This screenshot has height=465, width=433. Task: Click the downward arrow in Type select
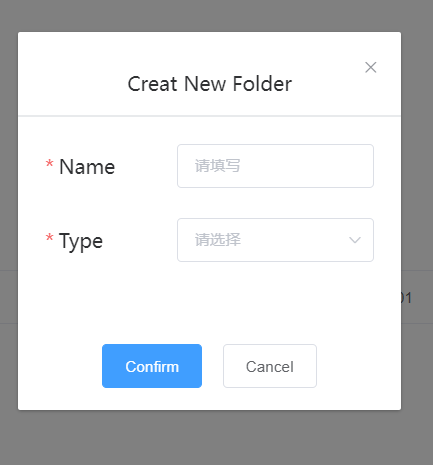click(x=355, y=240)
